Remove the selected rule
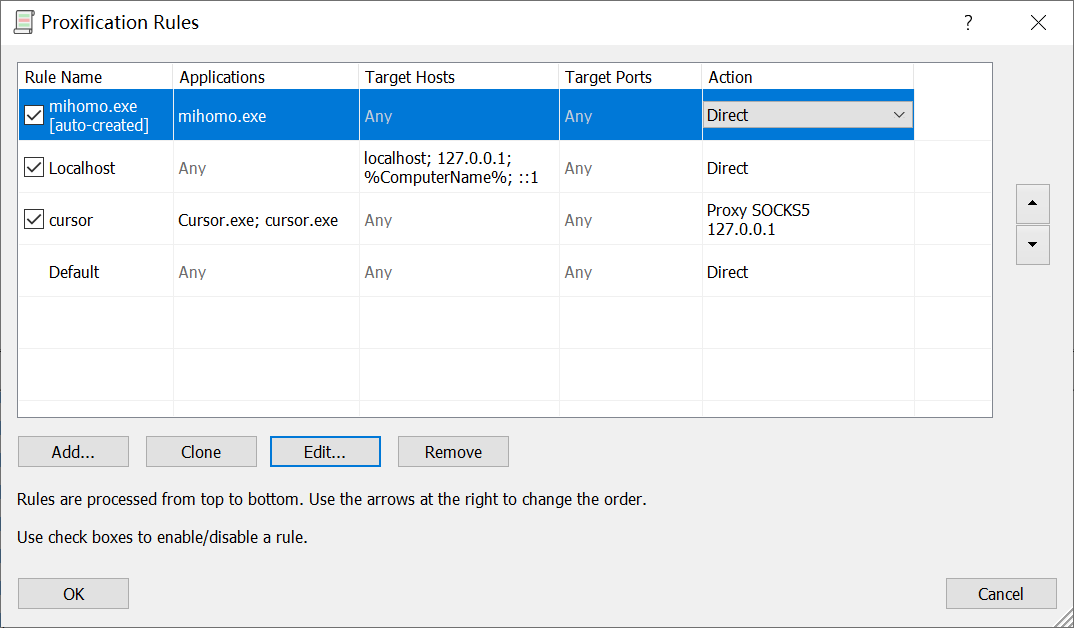 coord(453,452)
